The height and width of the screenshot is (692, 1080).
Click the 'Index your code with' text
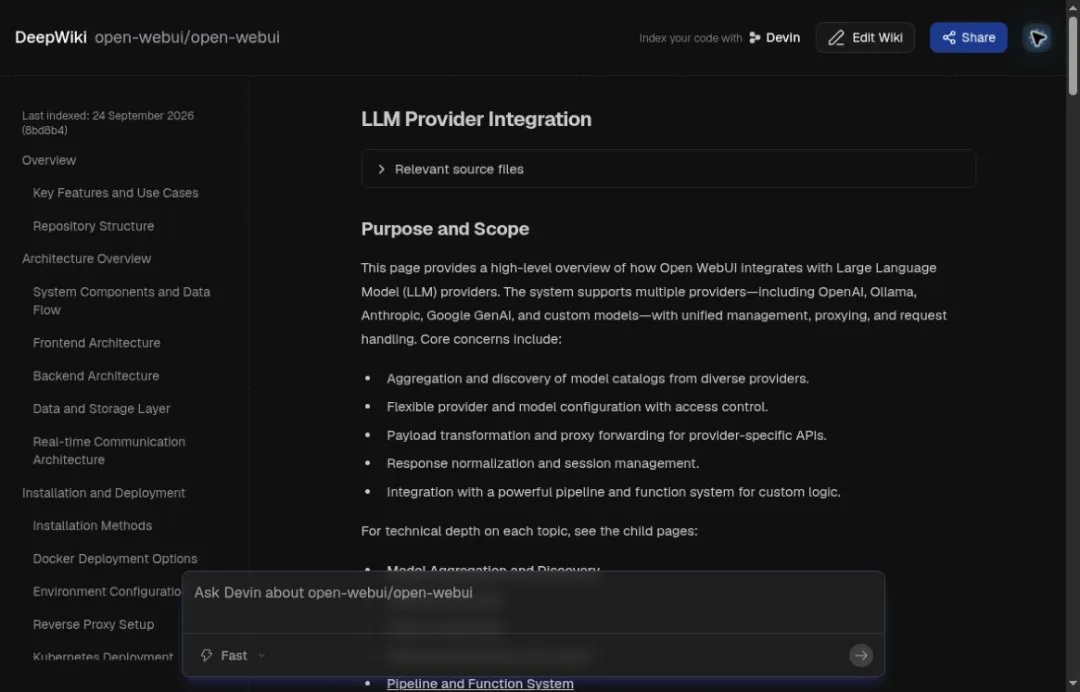[x=690, y=38]
